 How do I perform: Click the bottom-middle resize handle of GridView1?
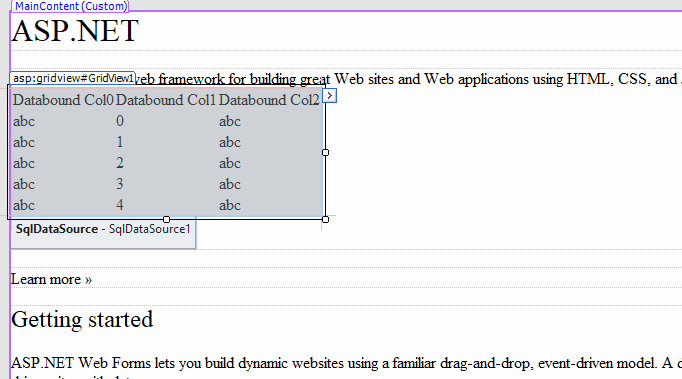click(167, 219)
